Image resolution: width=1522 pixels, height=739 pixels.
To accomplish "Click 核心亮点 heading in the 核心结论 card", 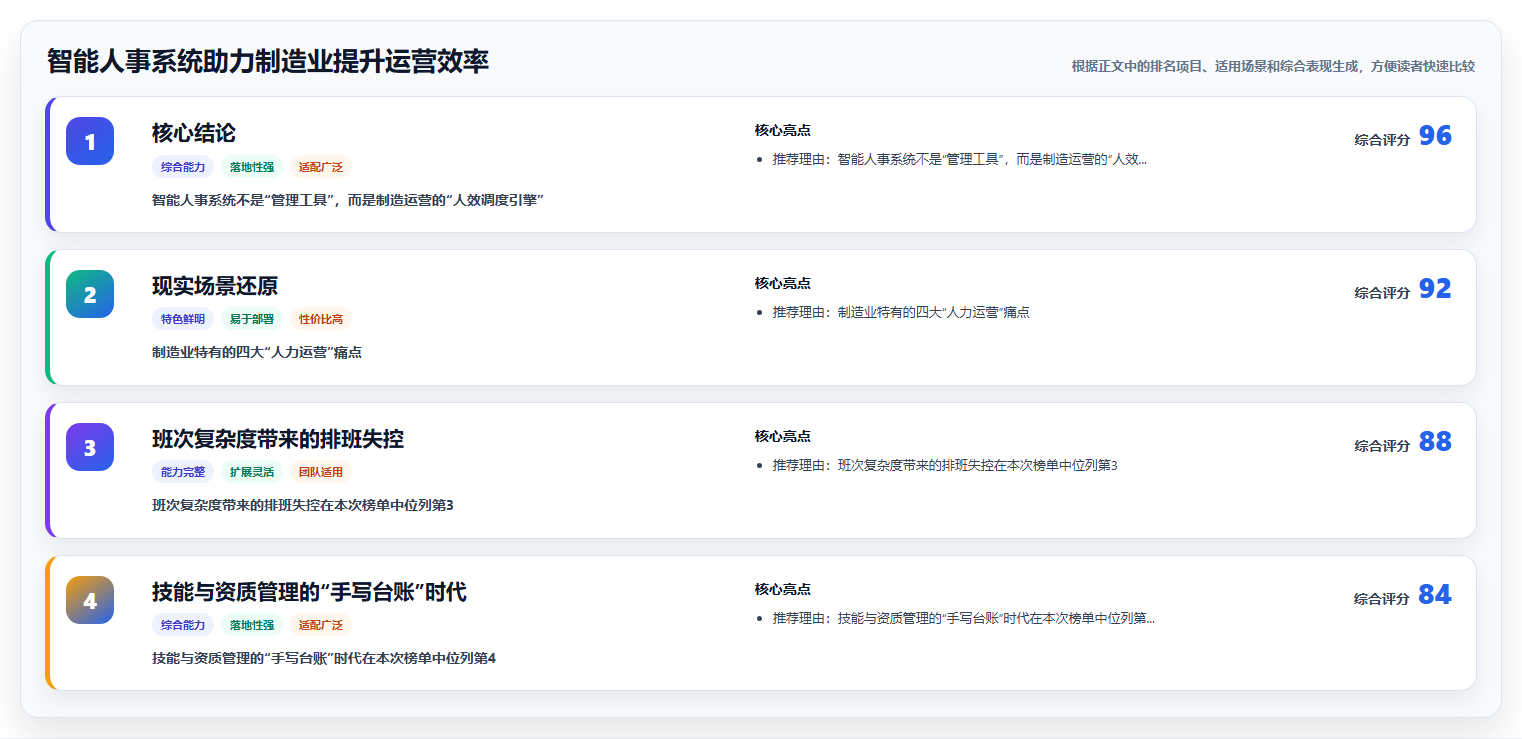I will [782, 130].
